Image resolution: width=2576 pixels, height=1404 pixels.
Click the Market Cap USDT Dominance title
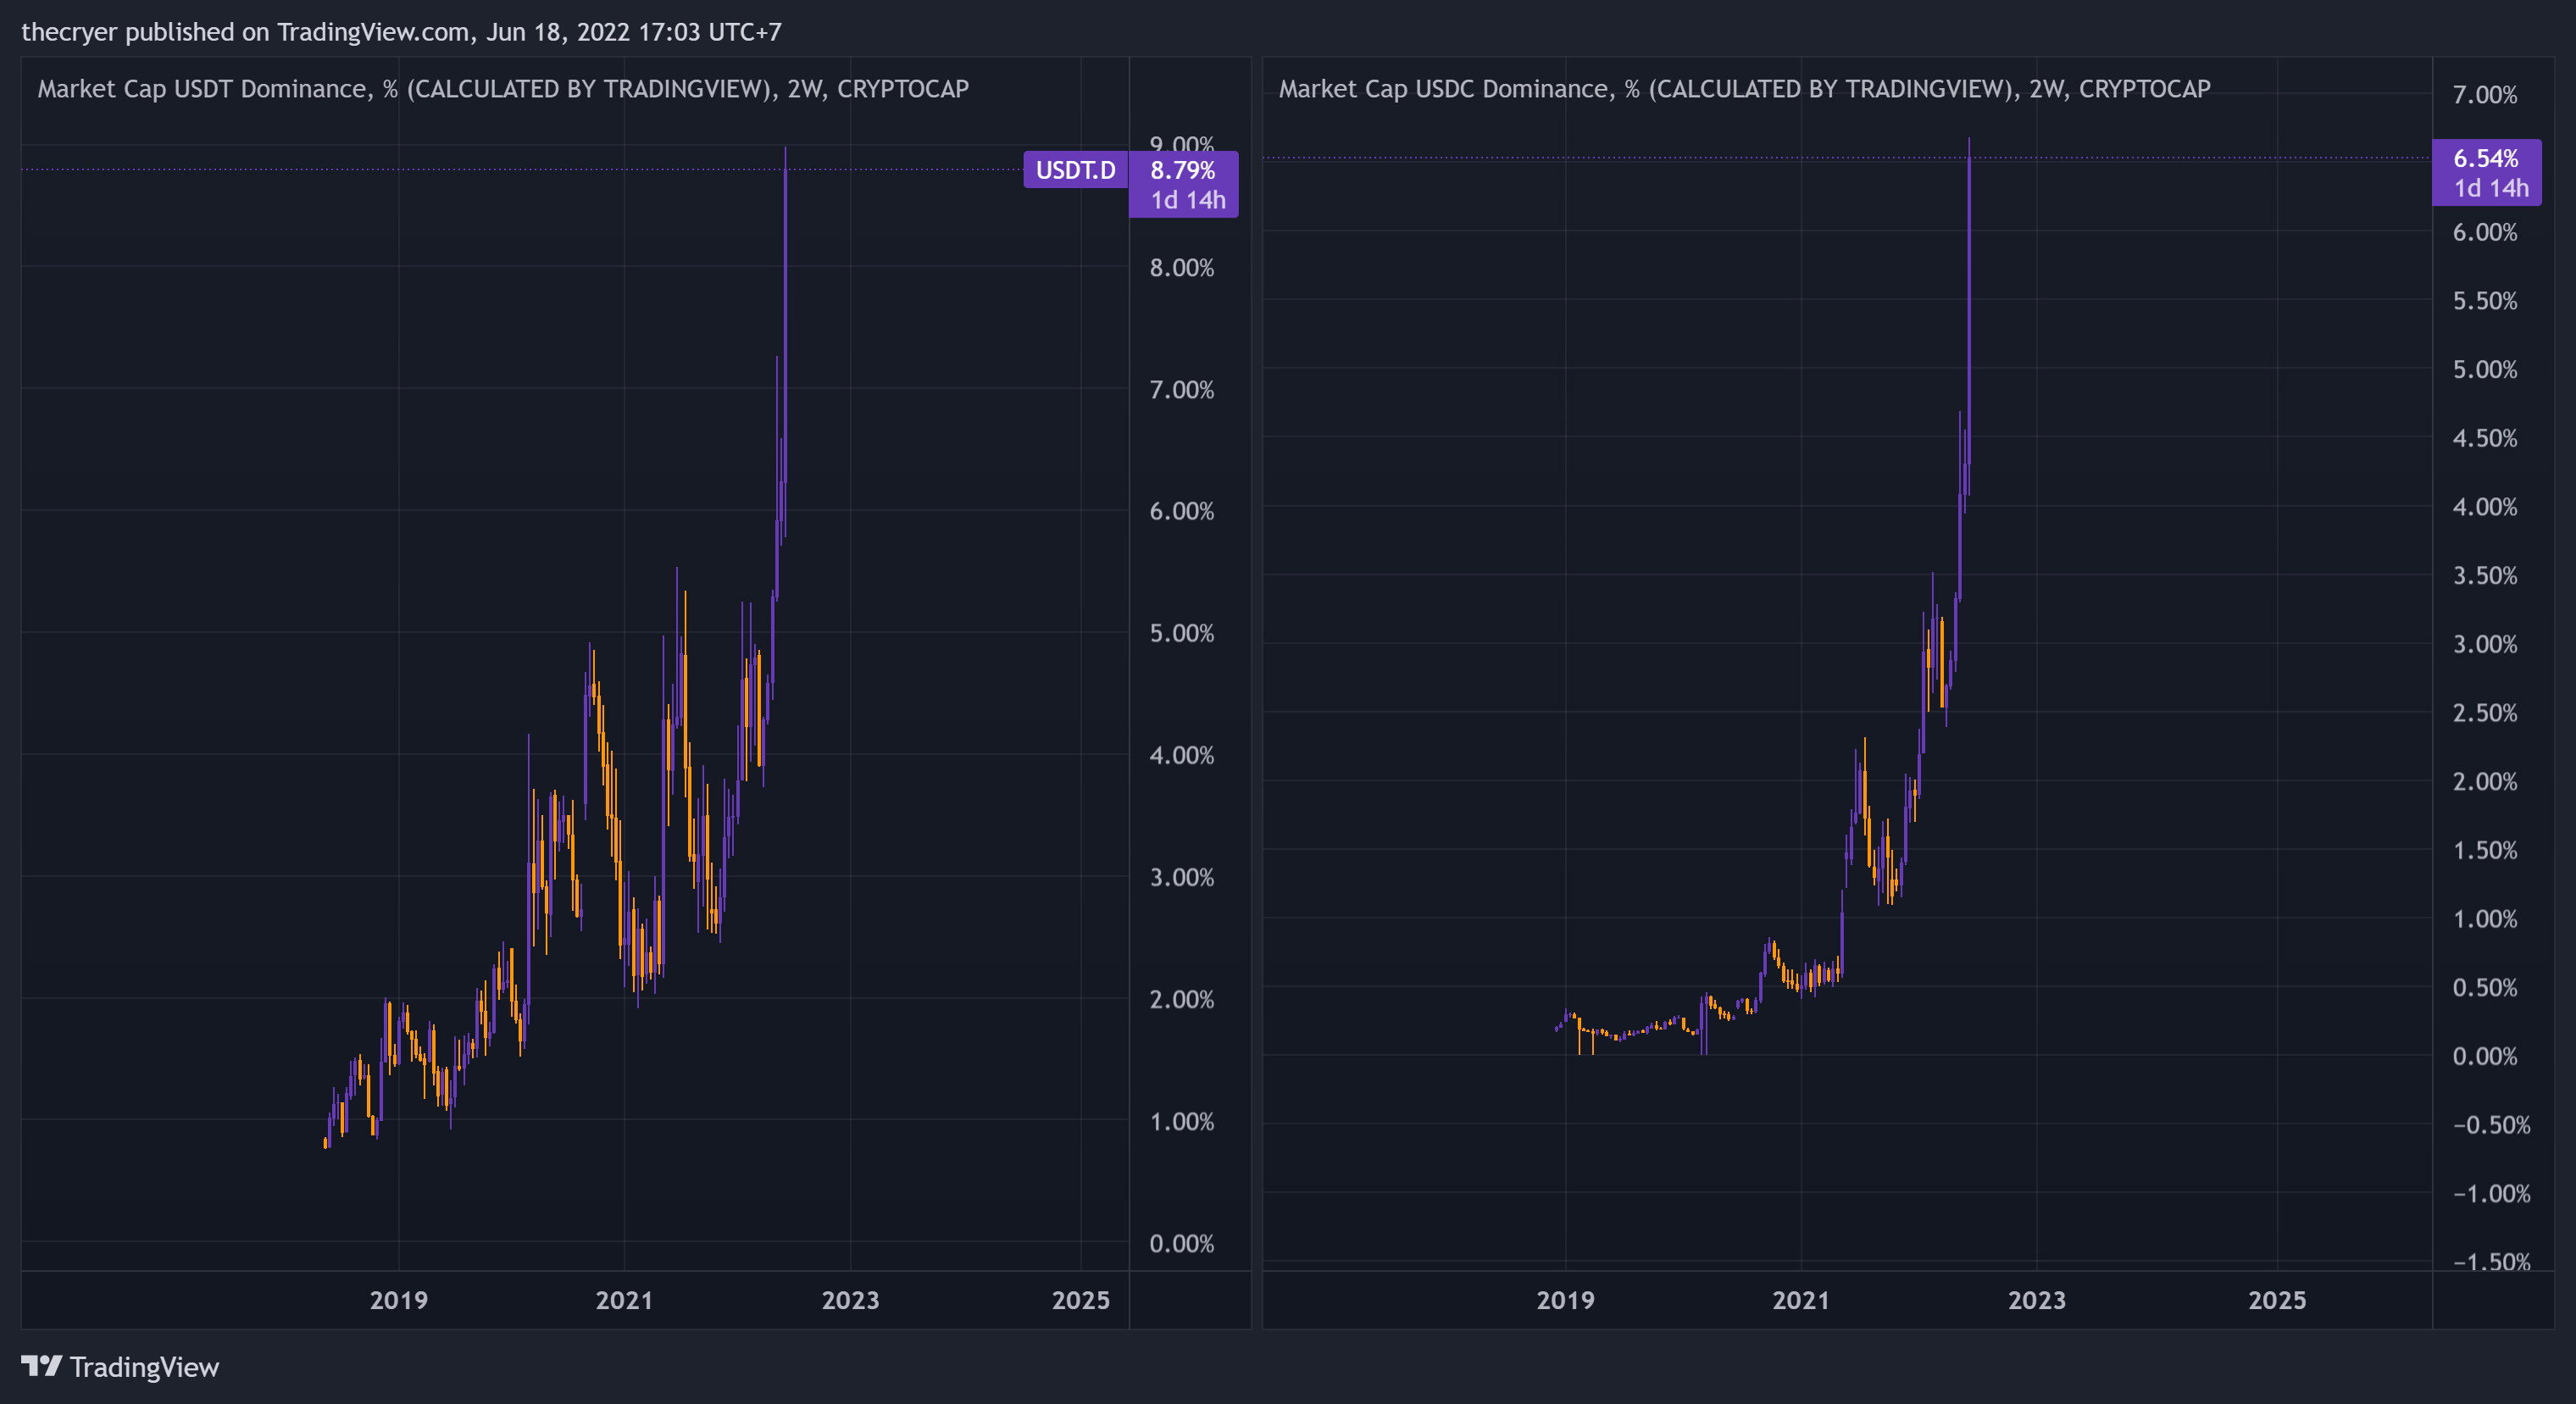503,89
